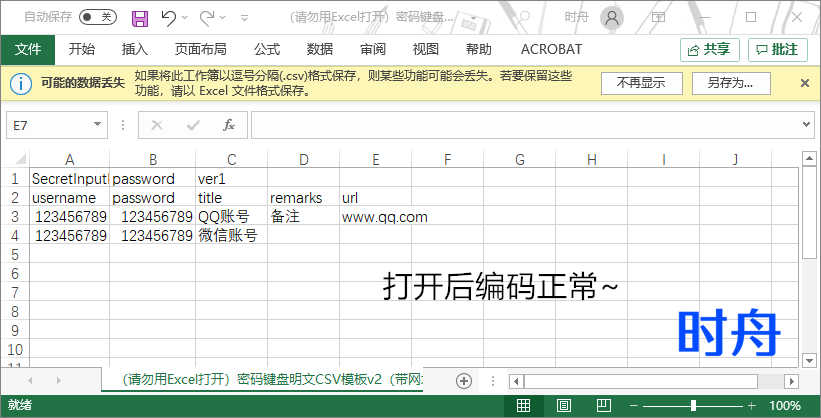
Task: Click the info icon in warning bar
Action: [x=21, y=83]
